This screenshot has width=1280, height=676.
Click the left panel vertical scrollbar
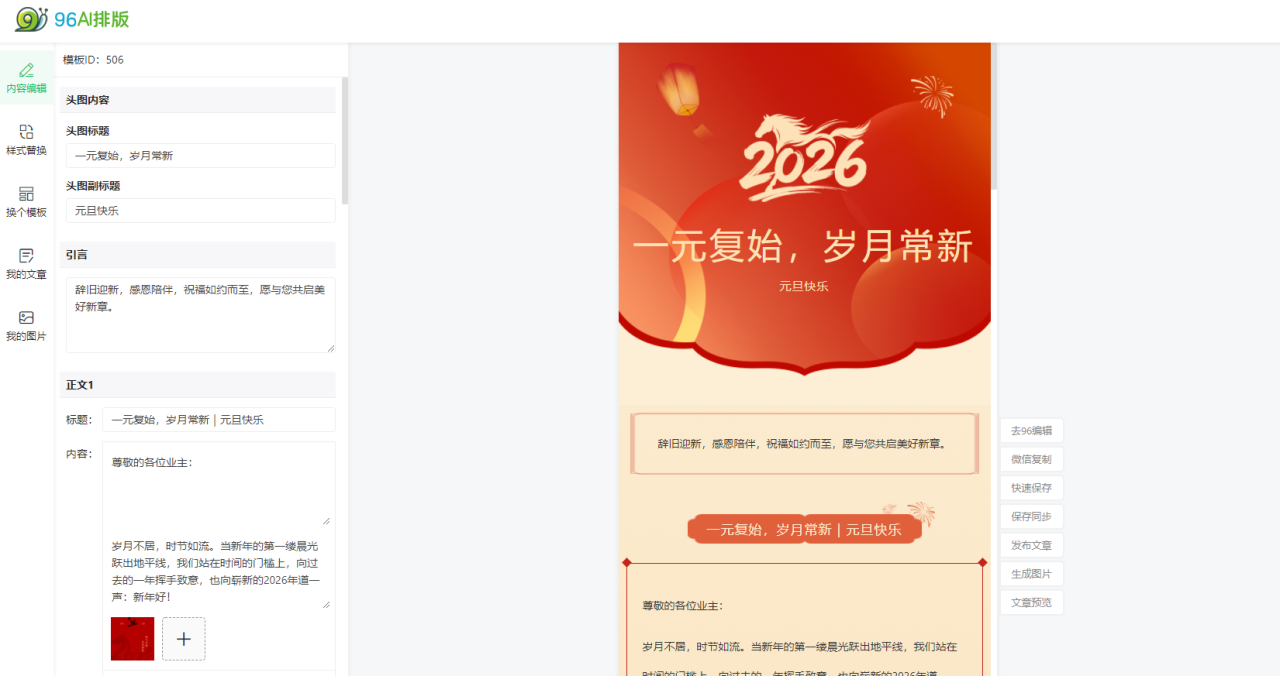[345, 140]
